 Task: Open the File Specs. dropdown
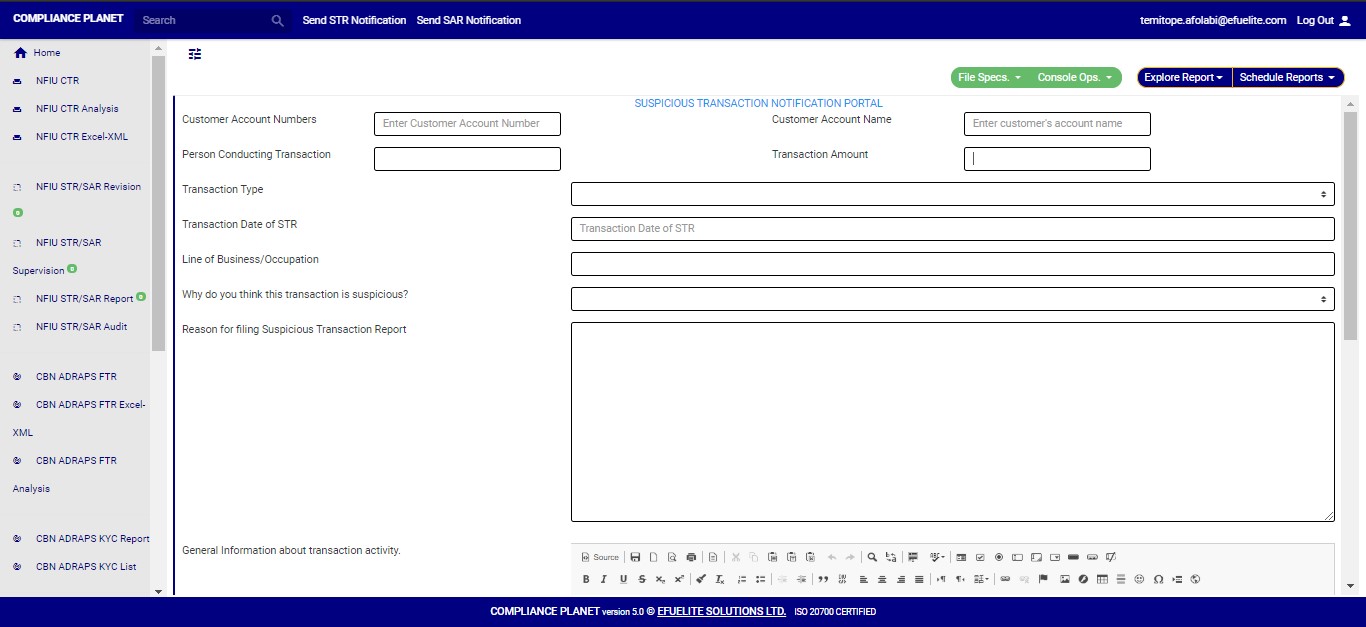click(989, 77)
